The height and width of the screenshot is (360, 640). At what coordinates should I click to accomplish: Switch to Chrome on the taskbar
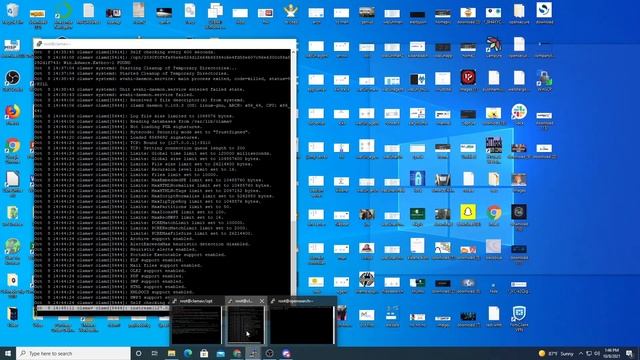237,353
